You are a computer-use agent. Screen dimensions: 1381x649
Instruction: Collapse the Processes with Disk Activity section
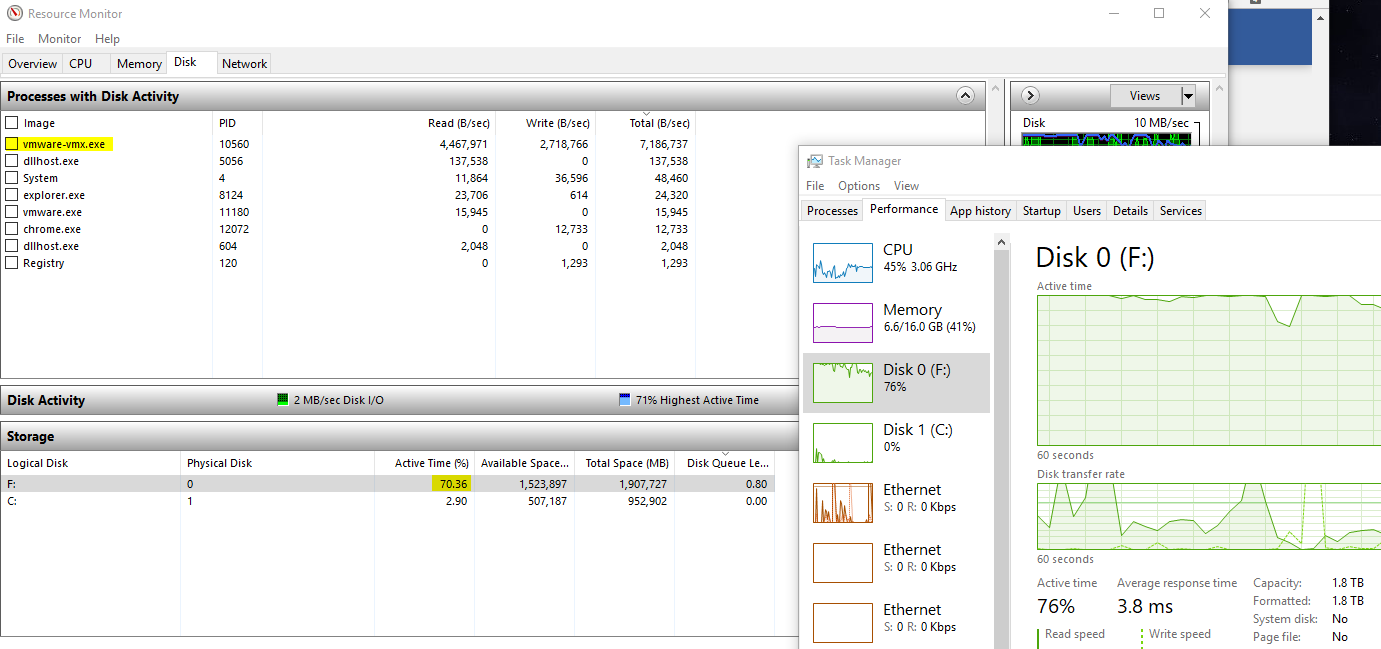[x=965, y=96]
